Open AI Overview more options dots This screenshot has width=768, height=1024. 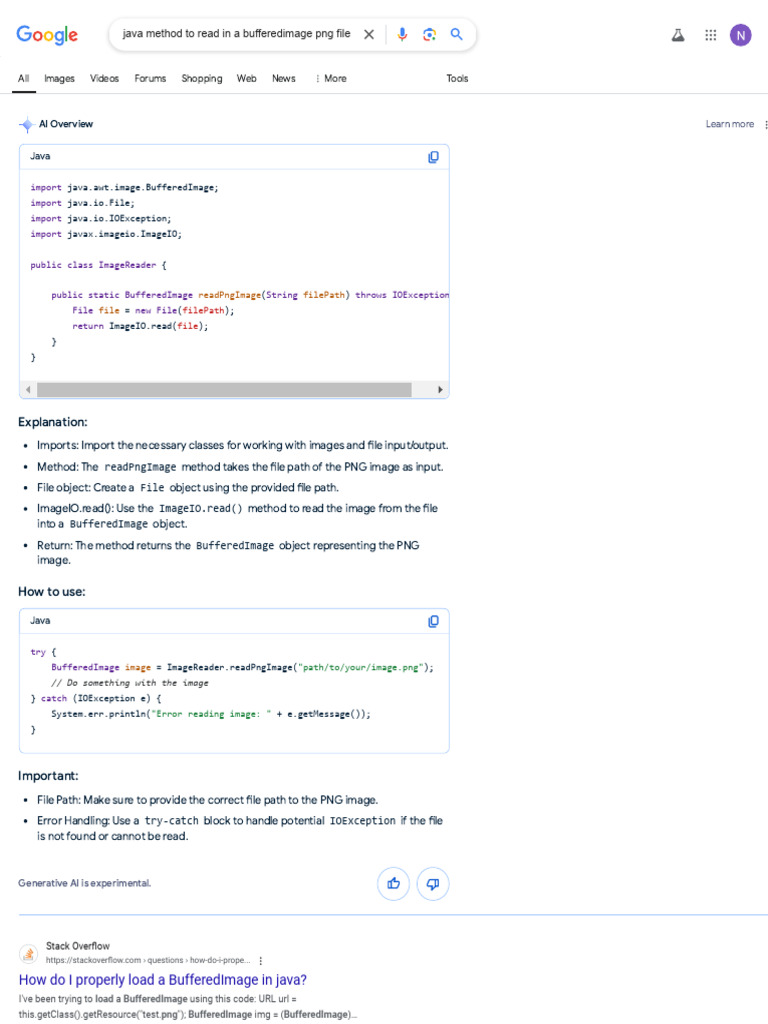(765, 124)
